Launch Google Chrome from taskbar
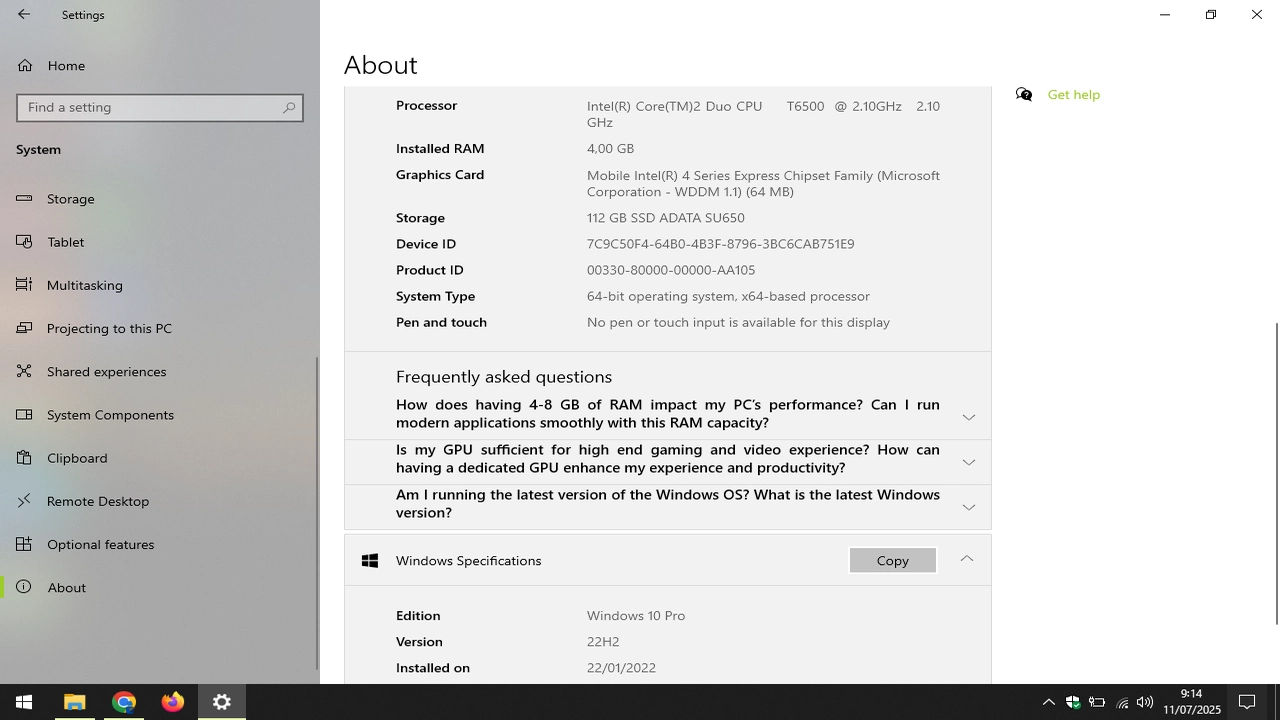Image resolution: width=1280 pixels, height=720 pixels. tap(124, 702)
